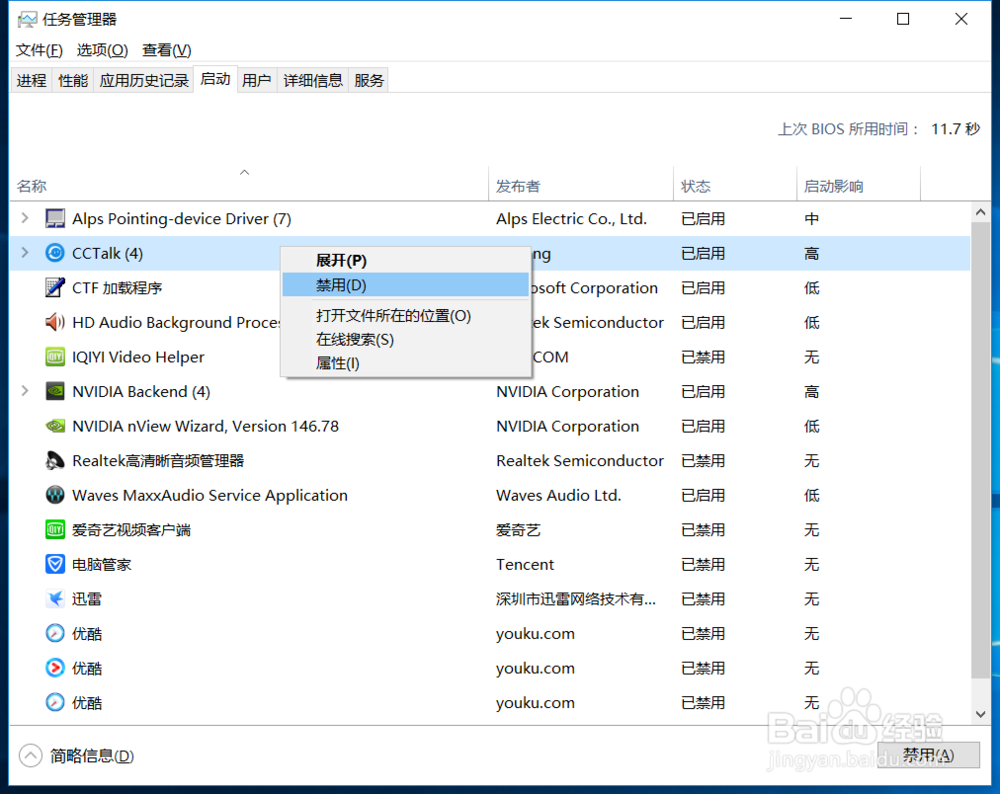Image resolution: width=1000 pixels, height=794 pixels.
Task: Maximize the Task Manager window
Action: (x=903, y=19)
